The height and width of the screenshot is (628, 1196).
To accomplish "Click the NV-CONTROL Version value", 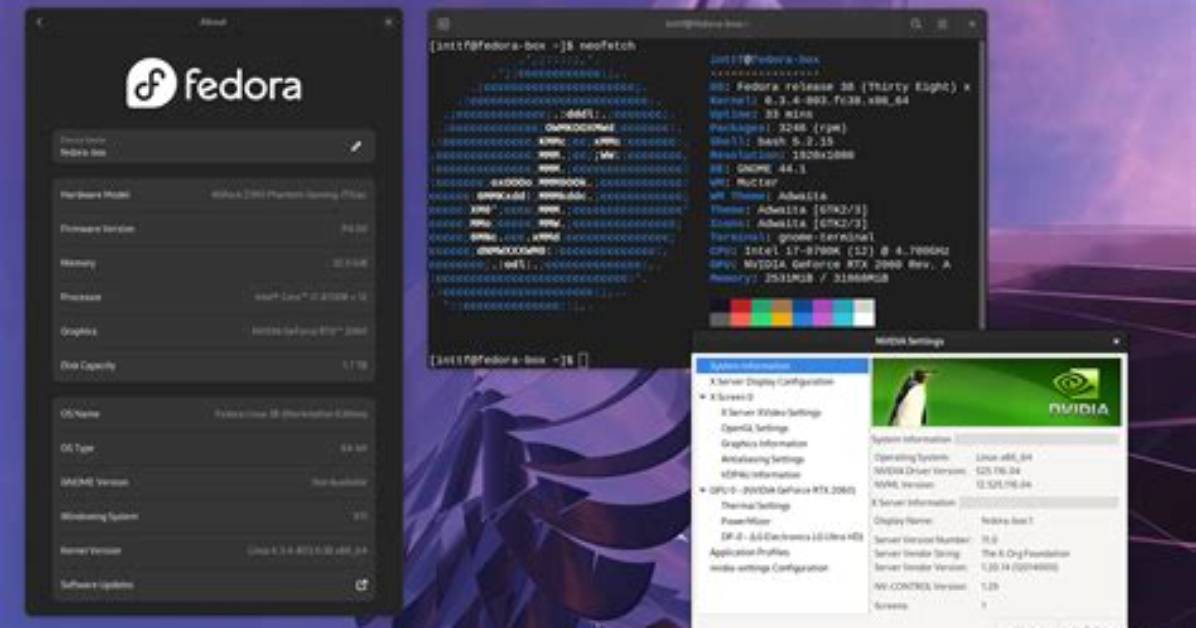I will [989, 586].
